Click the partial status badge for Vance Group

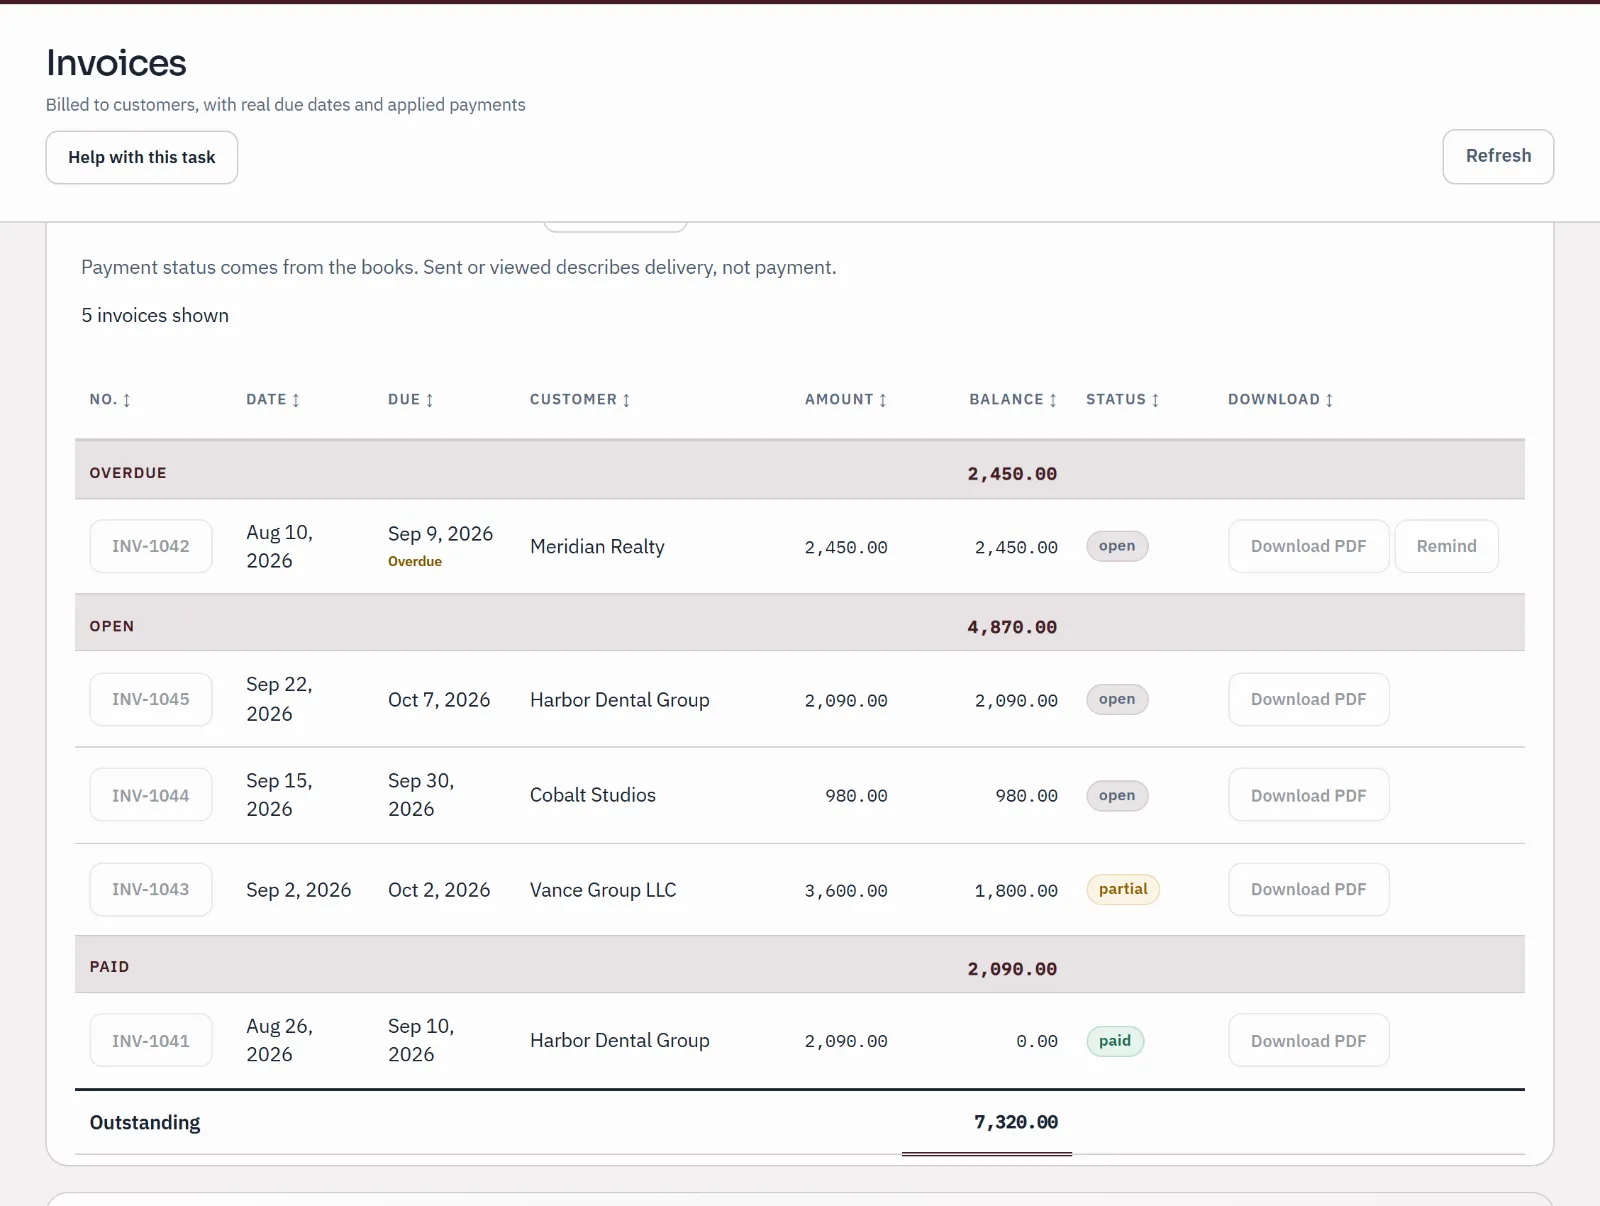[x=1123, y=889]
